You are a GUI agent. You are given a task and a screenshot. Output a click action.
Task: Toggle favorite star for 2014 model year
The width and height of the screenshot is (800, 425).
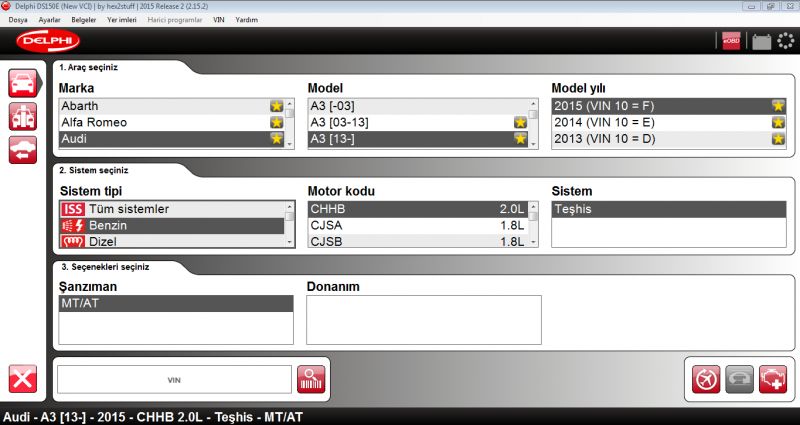coord(778,122)
